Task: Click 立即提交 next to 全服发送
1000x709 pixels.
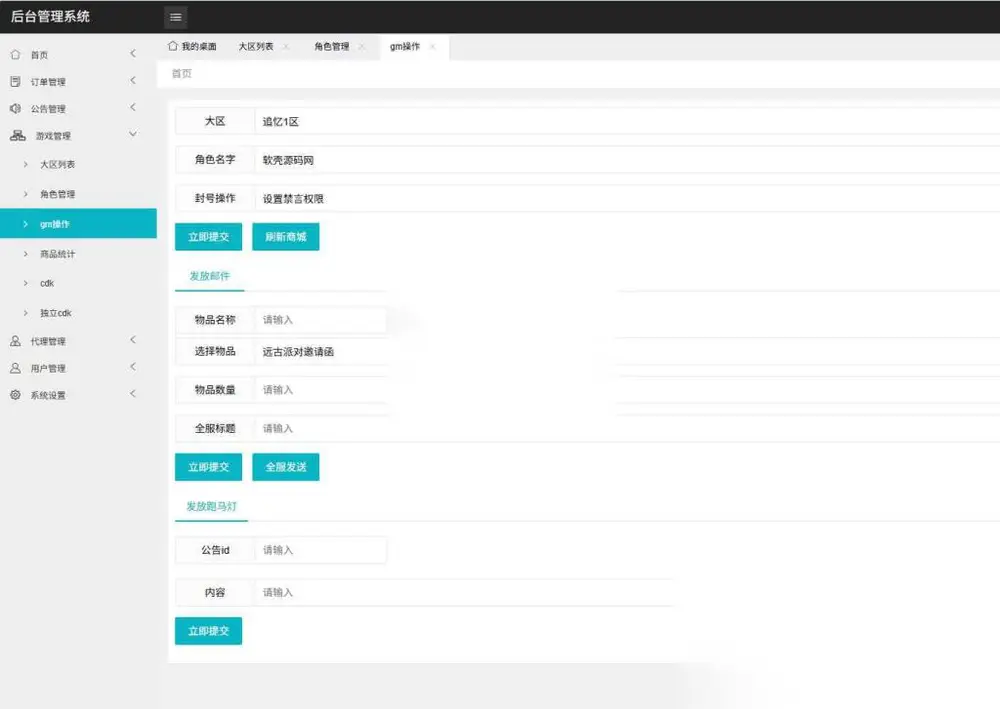Action: 209,467
